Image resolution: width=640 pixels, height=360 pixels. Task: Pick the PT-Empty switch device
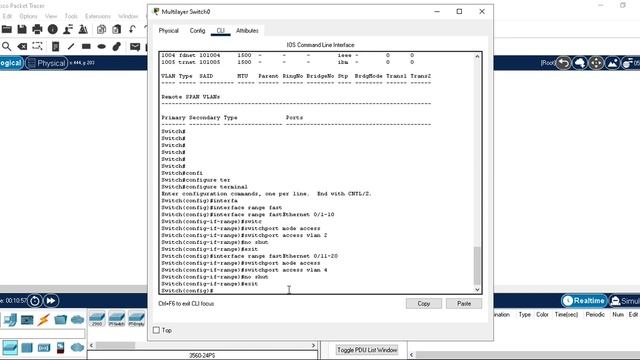136,319
